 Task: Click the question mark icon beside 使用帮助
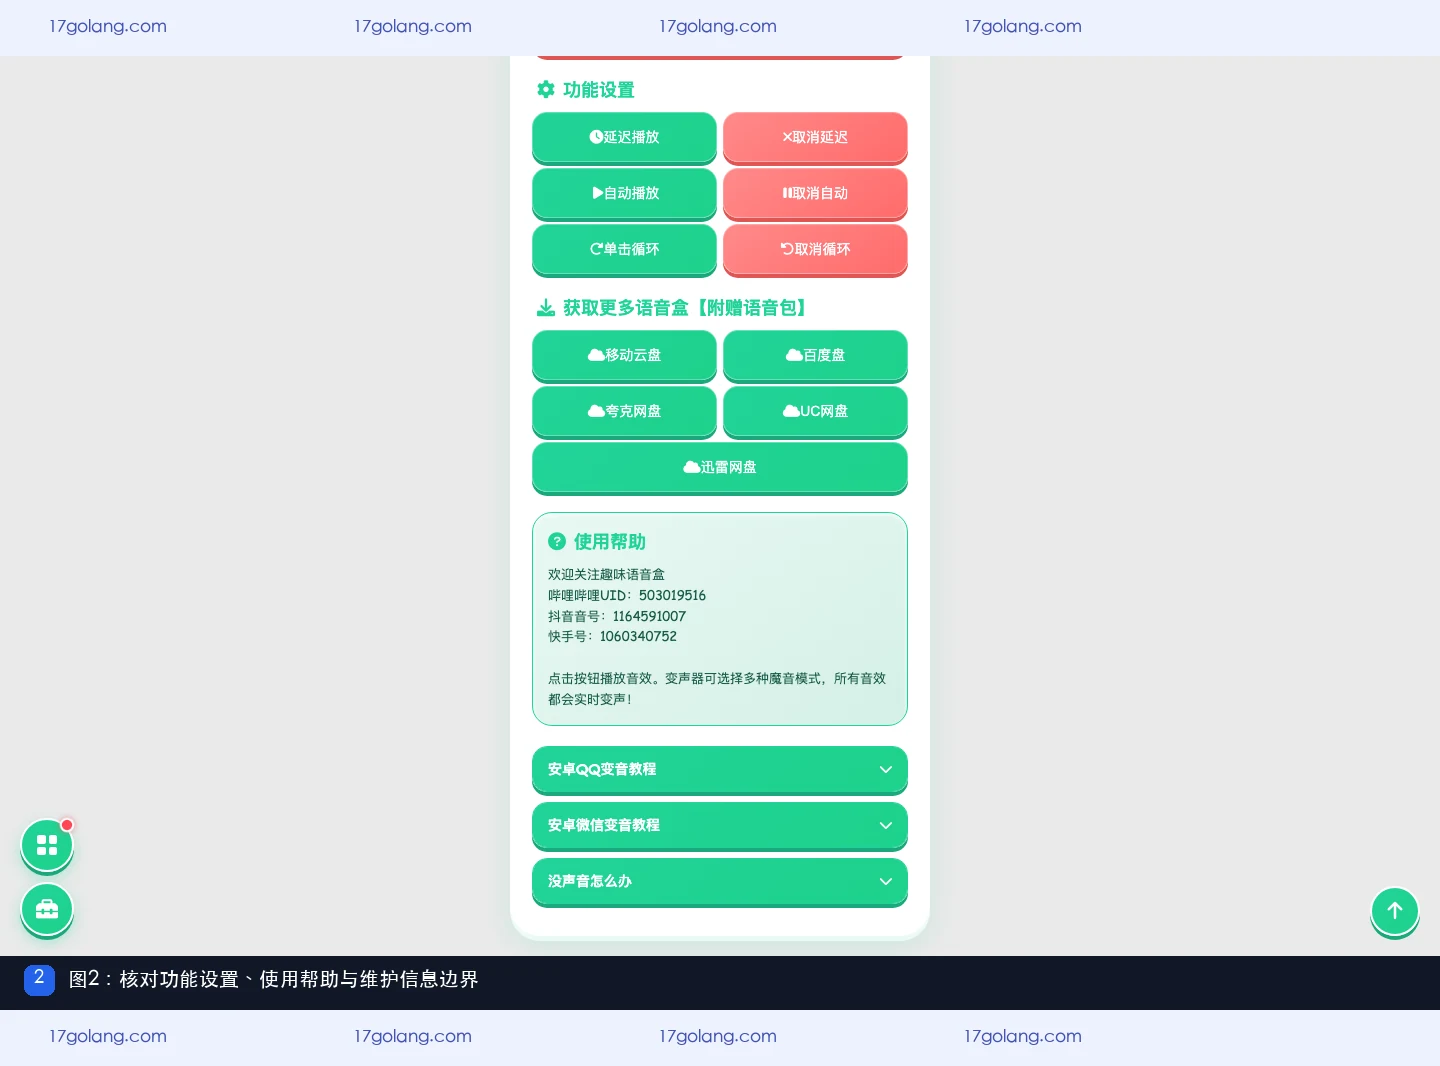557,541
